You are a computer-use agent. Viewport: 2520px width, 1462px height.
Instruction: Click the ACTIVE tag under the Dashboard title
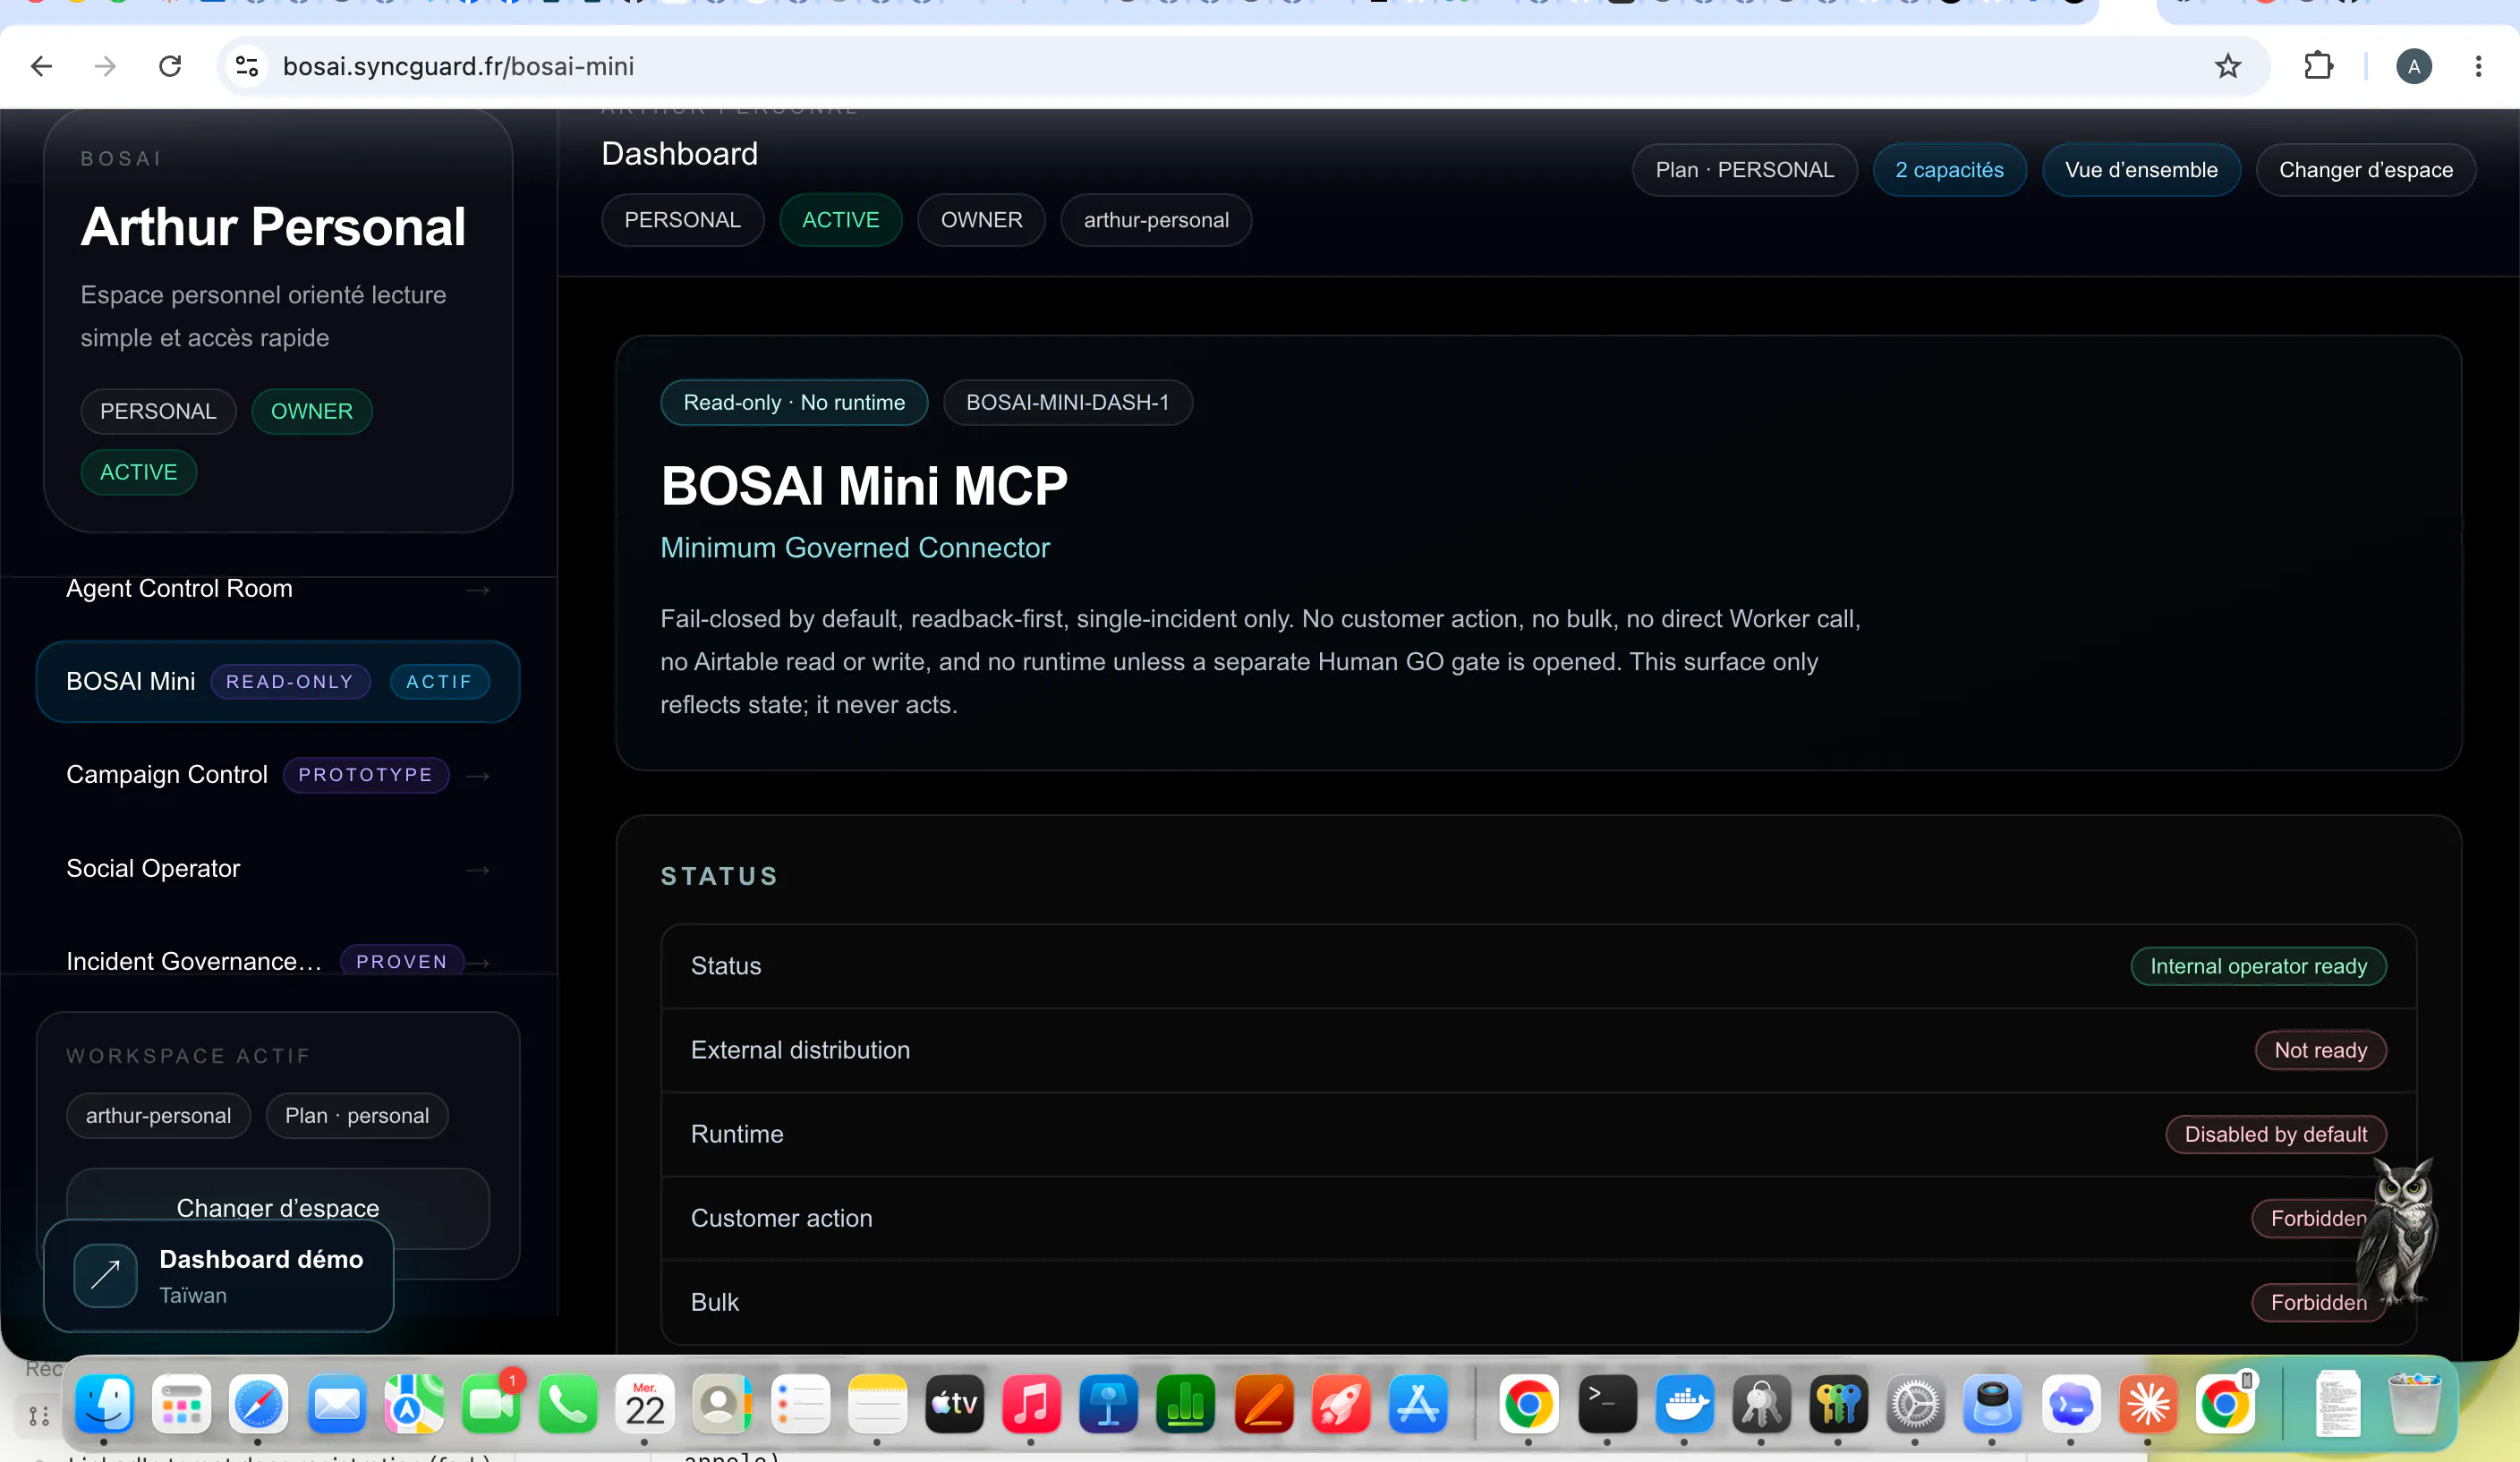[x=840, y=220]
